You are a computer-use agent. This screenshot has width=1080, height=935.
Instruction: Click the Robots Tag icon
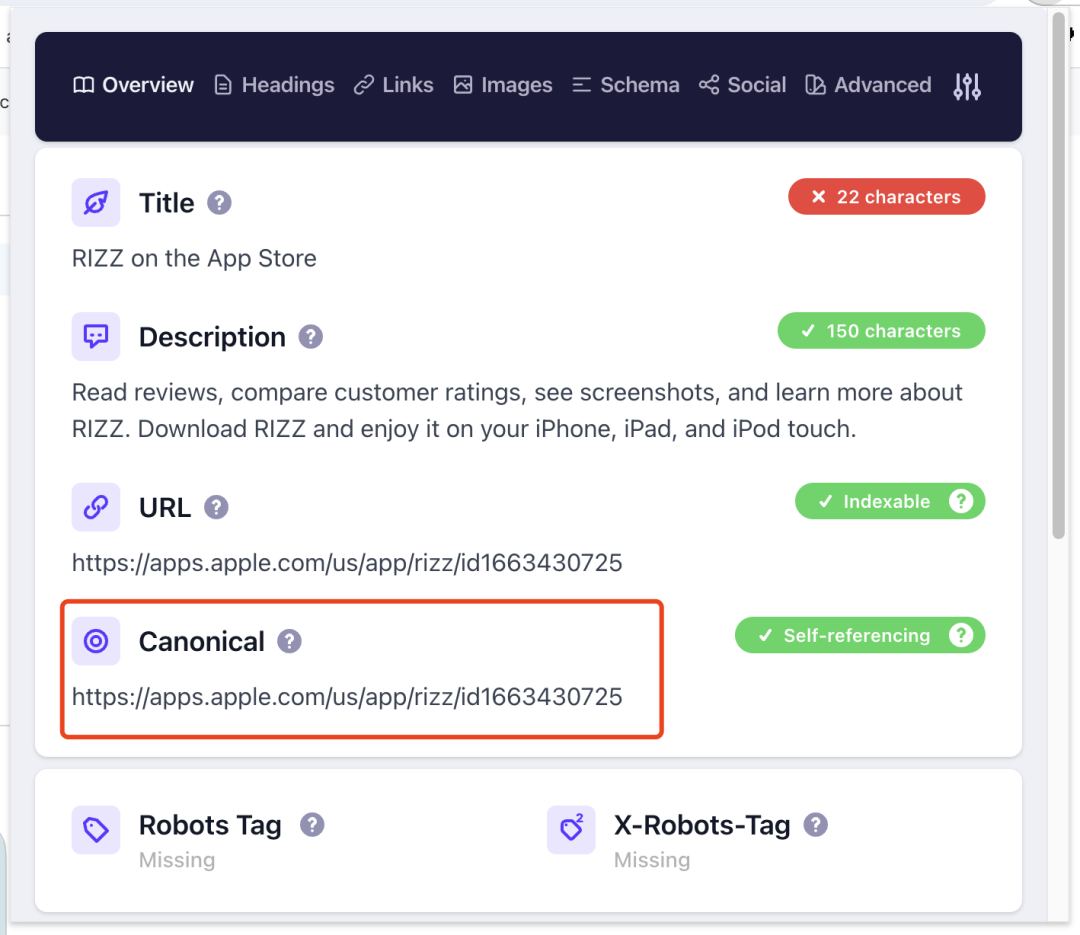(x=96, y=830)
